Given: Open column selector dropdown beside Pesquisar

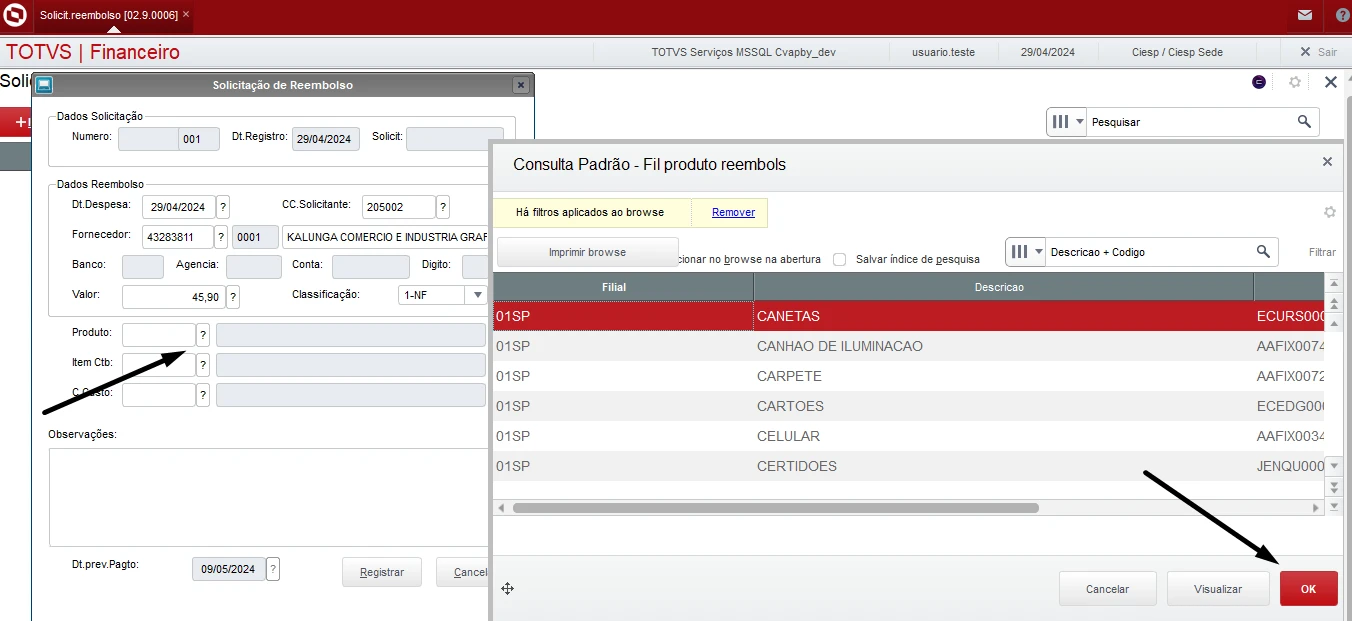Looking at the screenshot, I should tap(1067, 122).
